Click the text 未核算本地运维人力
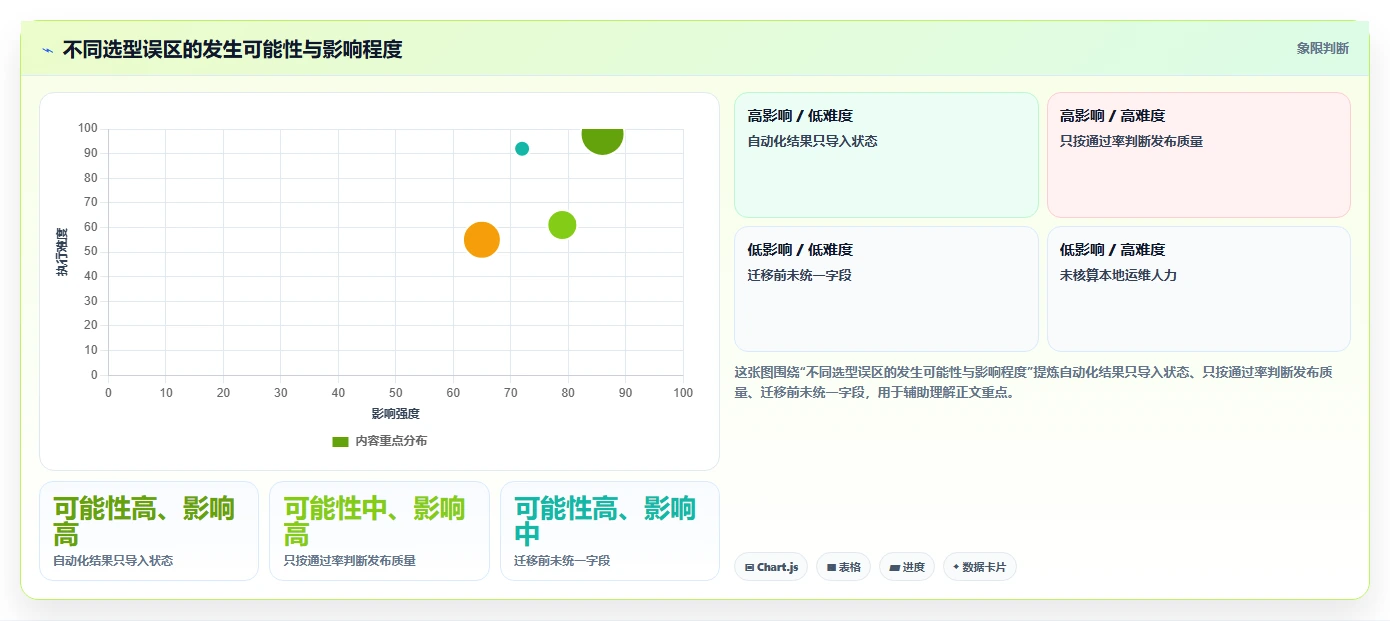Screen dimensions: 1390x621 pyautogui.click(x=1118, y=275)
